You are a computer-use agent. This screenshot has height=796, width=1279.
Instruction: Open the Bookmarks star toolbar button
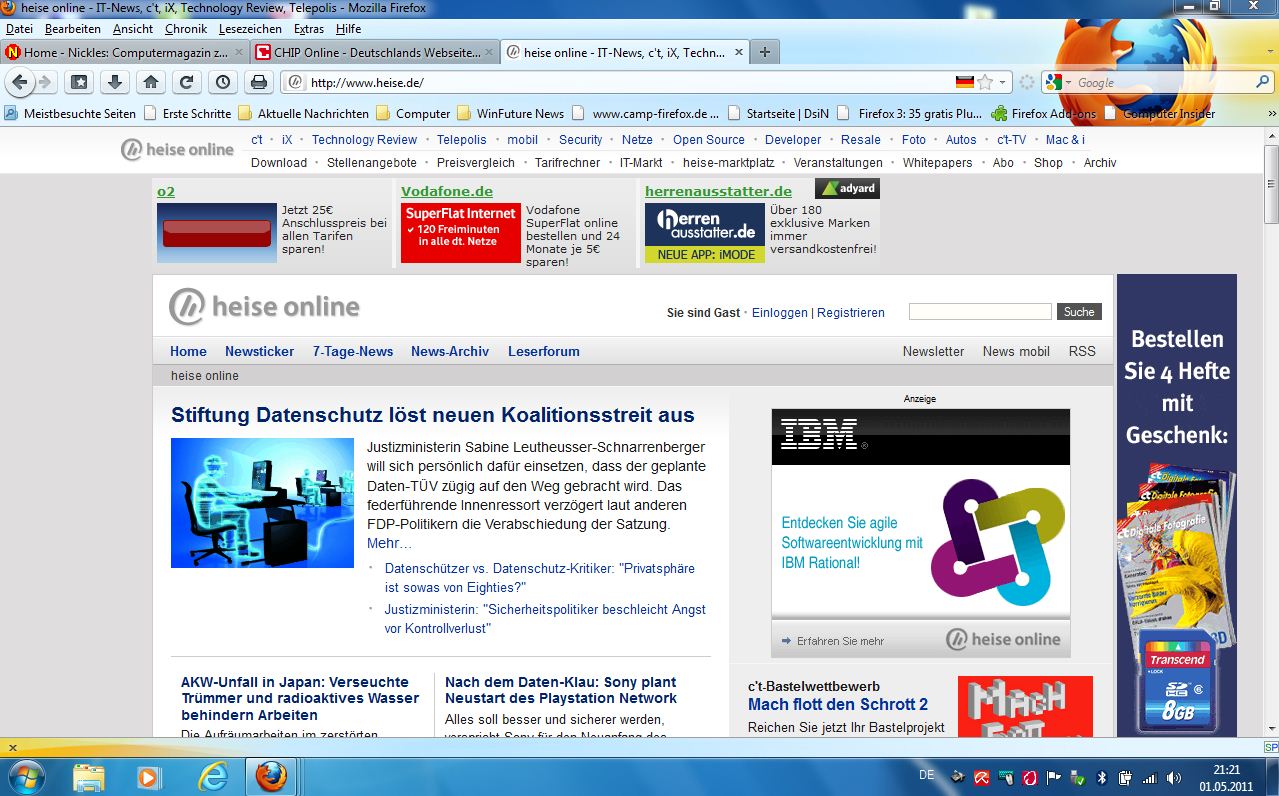80,82
